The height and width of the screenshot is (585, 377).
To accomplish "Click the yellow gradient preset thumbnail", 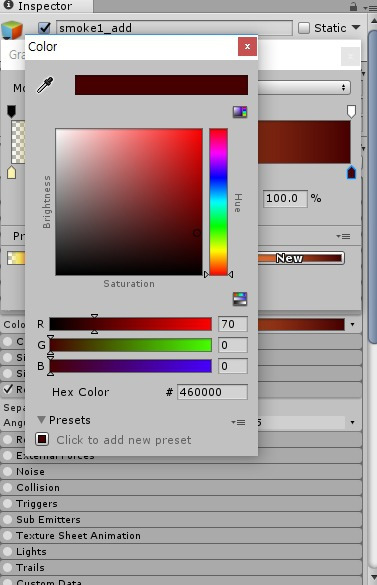I will click(16, 258).
